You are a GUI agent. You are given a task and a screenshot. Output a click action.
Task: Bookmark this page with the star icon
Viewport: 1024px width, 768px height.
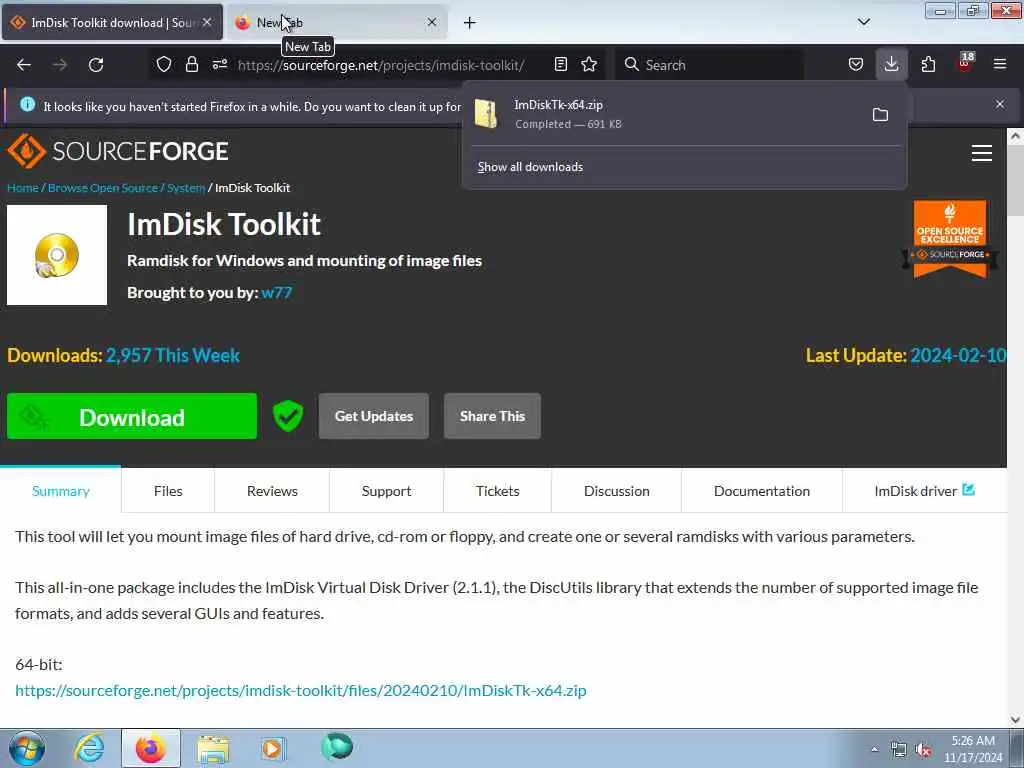click(589, 64)
